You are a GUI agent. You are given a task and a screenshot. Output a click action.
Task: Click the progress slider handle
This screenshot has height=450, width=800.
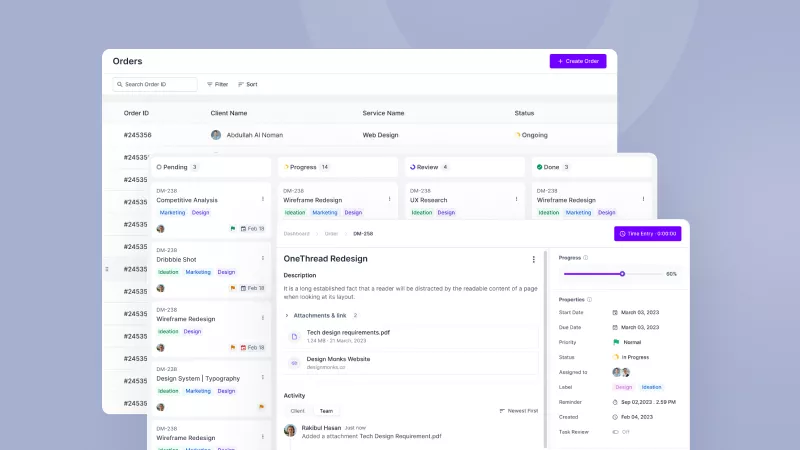[x=622, y=273]
